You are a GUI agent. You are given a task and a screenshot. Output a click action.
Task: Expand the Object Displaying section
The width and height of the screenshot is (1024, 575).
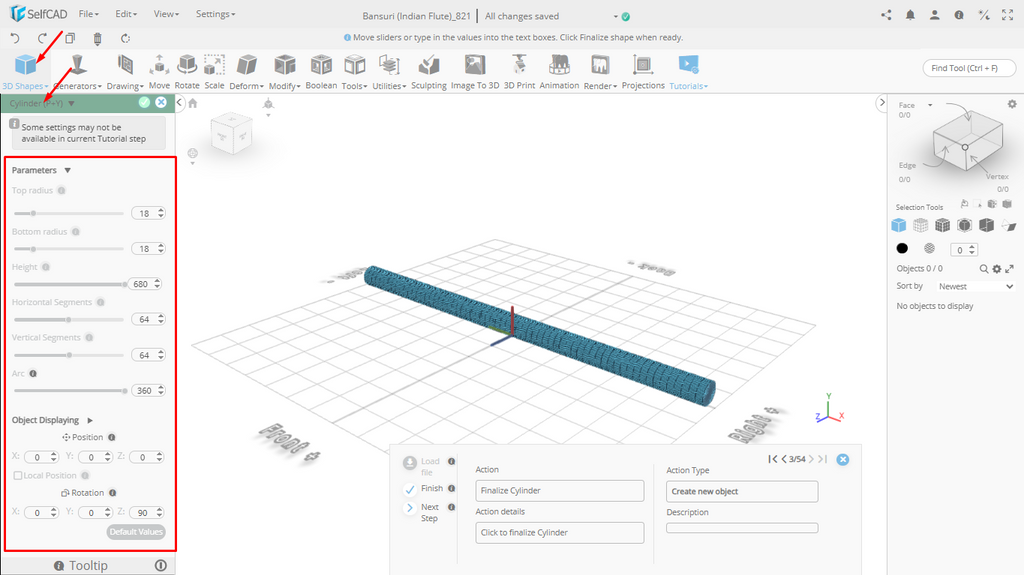tap(89, 420)
